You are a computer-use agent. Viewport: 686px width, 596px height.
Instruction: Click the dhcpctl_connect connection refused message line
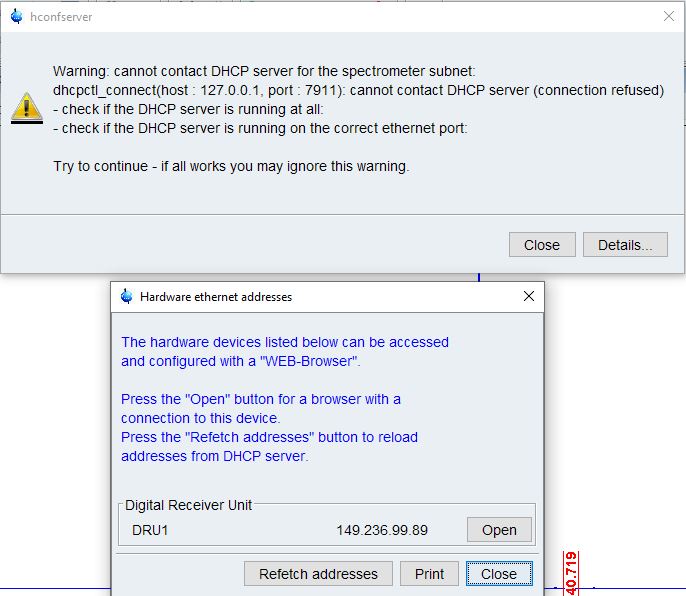358,90
